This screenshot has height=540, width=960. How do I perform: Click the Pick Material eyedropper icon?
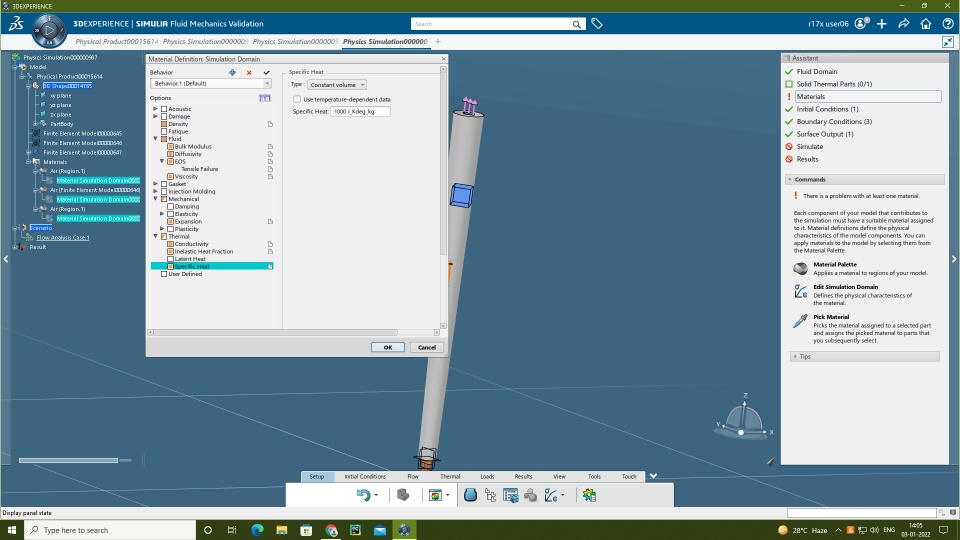pos(800,321)
